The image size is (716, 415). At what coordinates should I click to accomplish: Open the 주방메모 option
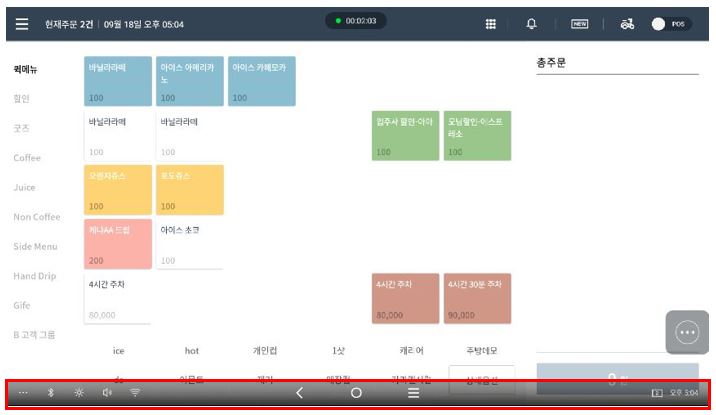pyautogui.click(x=482, y=351)
